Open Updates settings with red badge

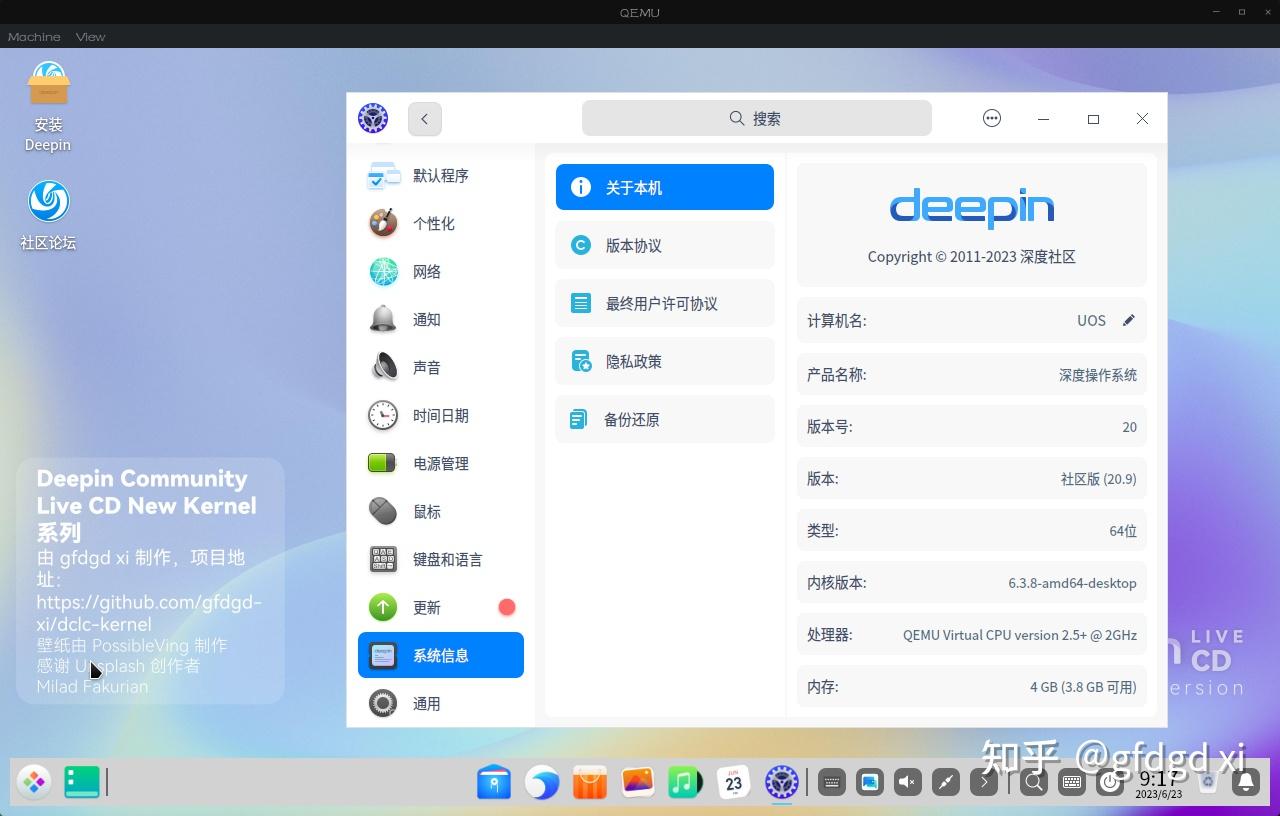point(427,607)
